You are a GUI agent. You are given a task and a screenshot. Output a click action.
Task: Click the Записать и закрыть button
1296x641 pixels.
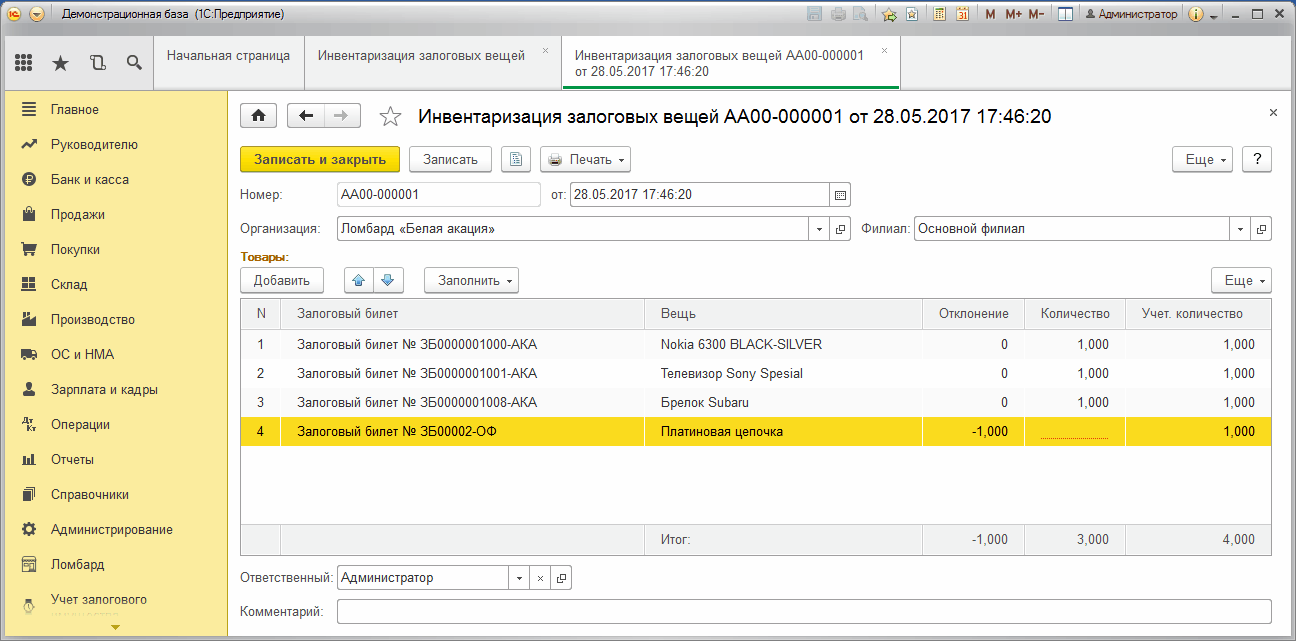320,160
